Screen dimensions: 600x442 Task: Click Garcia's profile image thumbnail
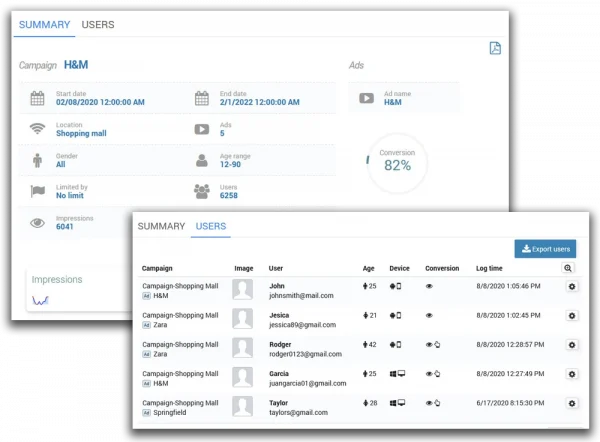(x=243, y=375)
